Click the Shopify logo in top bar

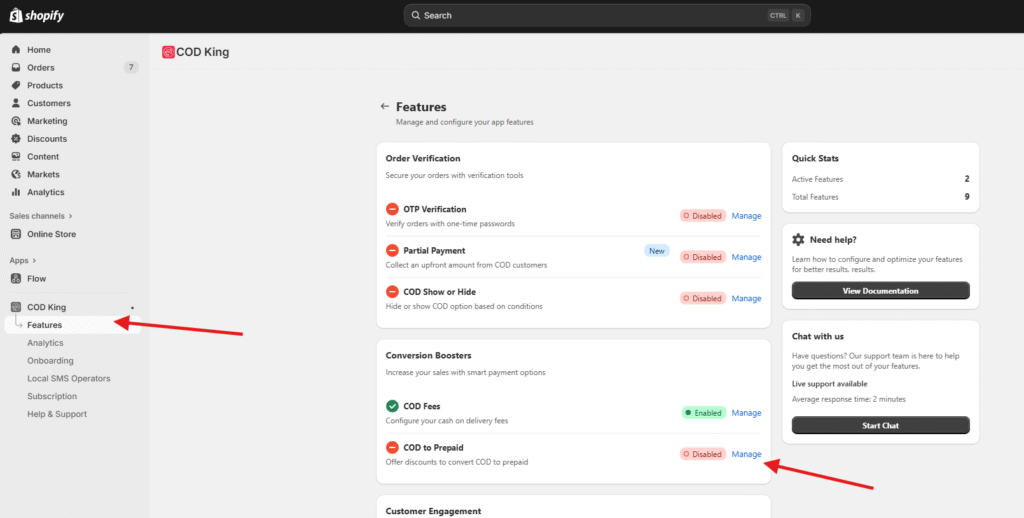coord(36,15)
